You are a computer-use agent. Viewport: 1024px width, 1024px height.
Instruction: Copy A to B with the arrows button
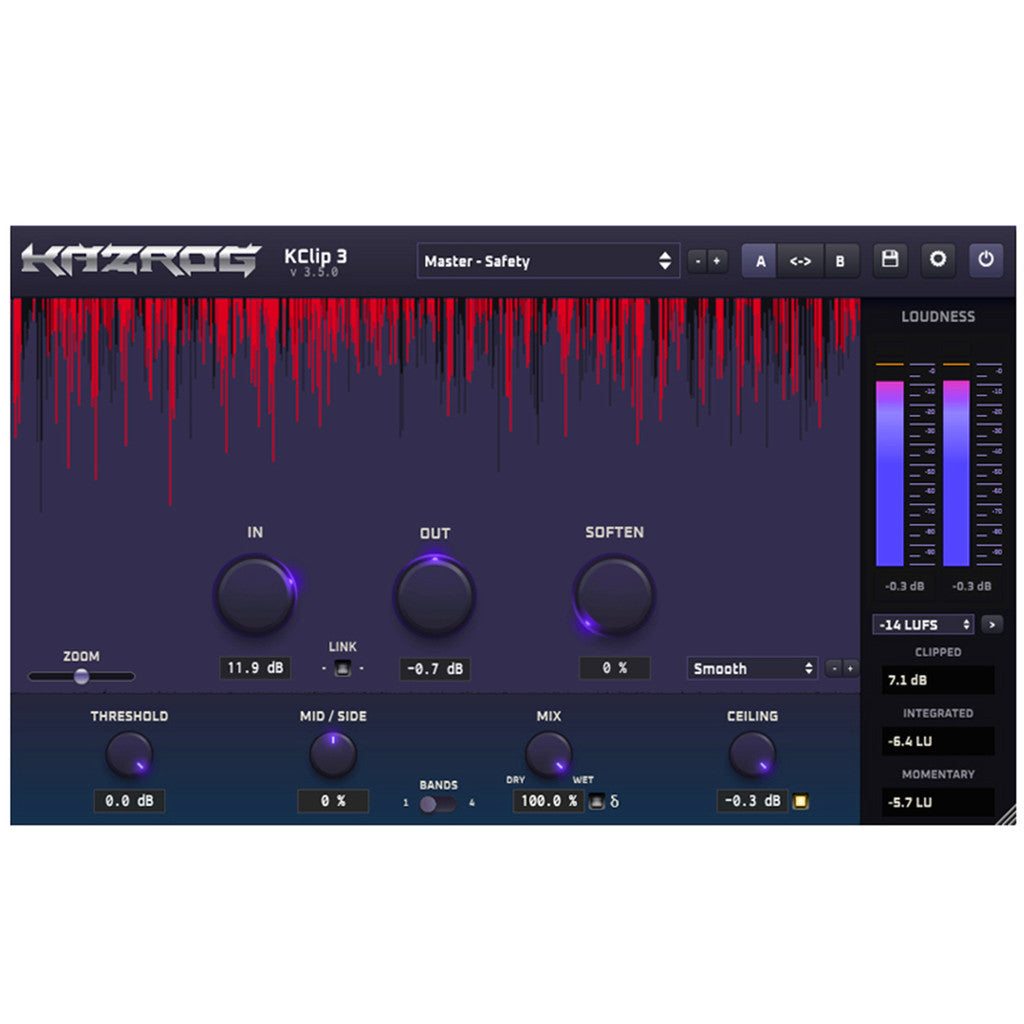pyautogui.click(x=800, y=261)
